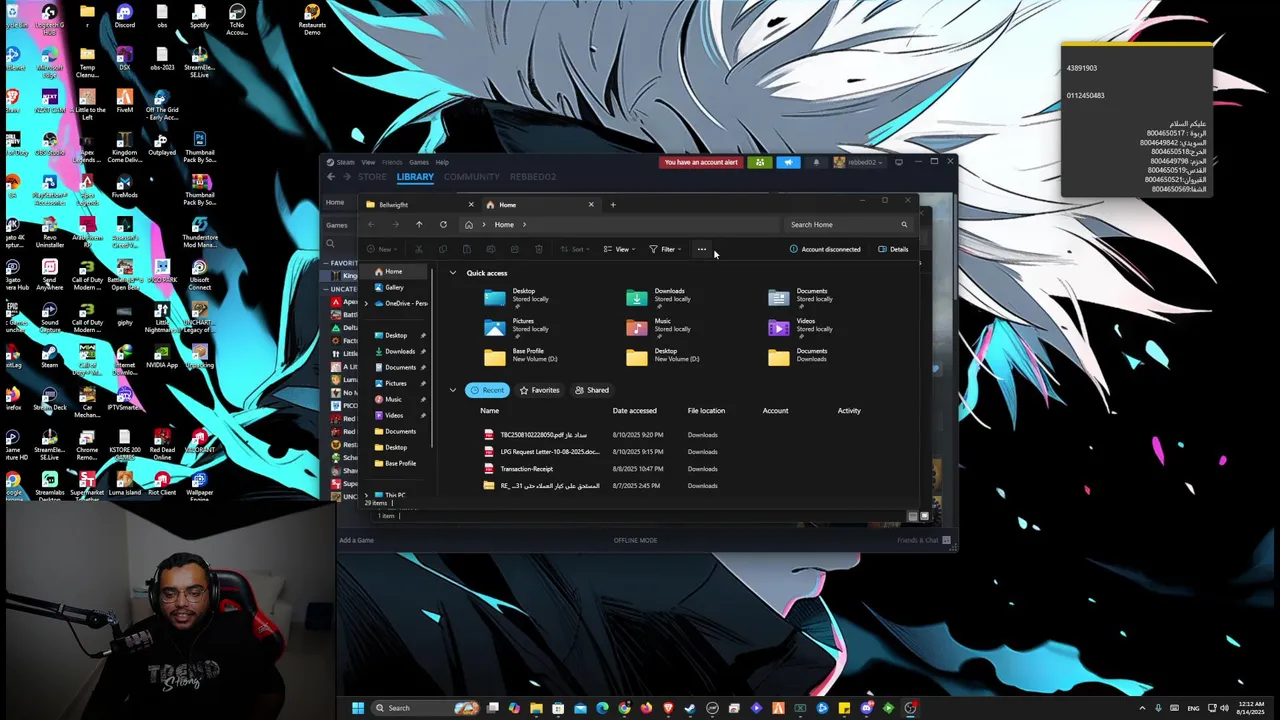Select the Transaction-Receipt file row
This screenshot has width=1280, height=720.
(x=672, y=469)
